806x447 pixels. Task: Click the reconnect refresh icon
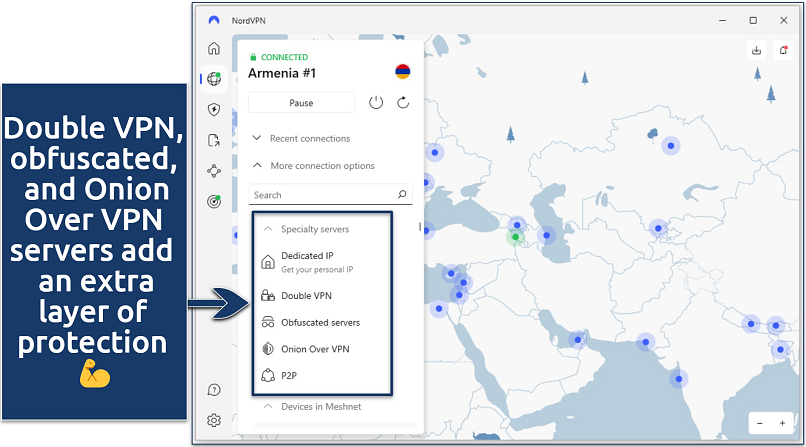pyautogui.click(x=403, y=102)
